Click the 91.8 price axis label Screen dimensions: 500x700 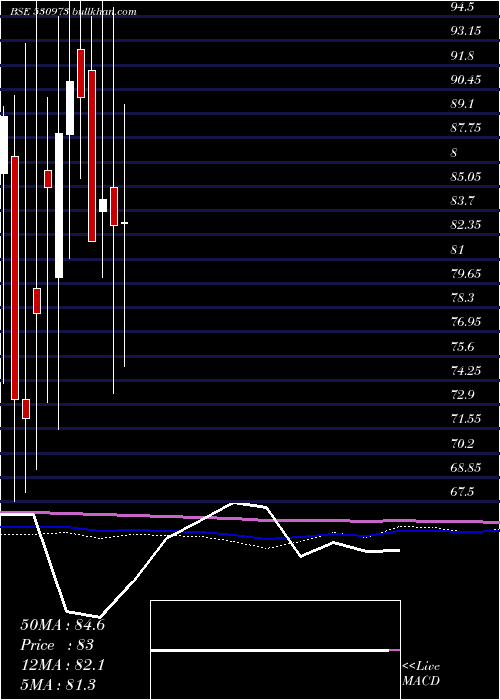[462, 56]
